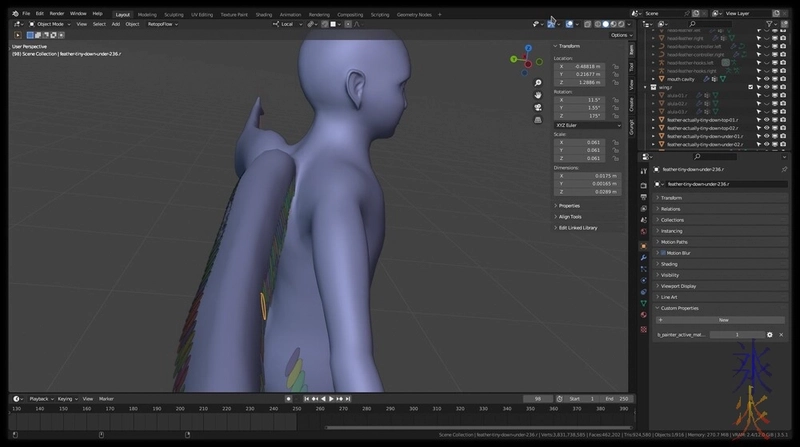Image resolution: width=800 pixels, height=447 pixels.
Task: Toggle wing.r collection exclude checkbox
Action: coord(750,87)
